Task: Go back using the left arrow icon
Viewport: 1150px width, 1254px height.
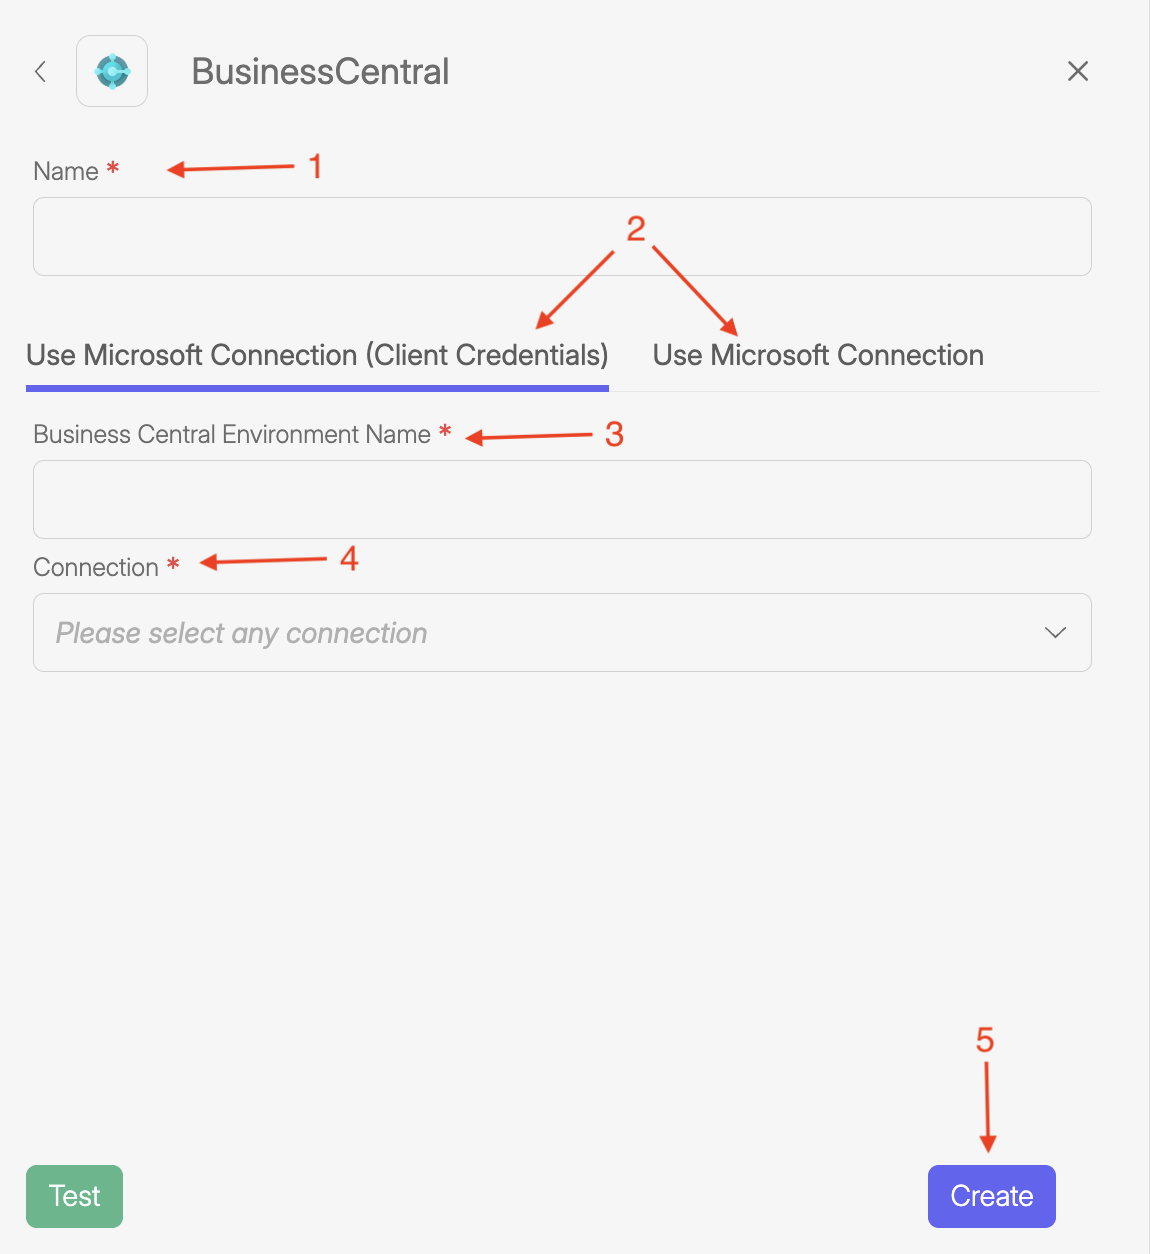Action: click(40, 71)
